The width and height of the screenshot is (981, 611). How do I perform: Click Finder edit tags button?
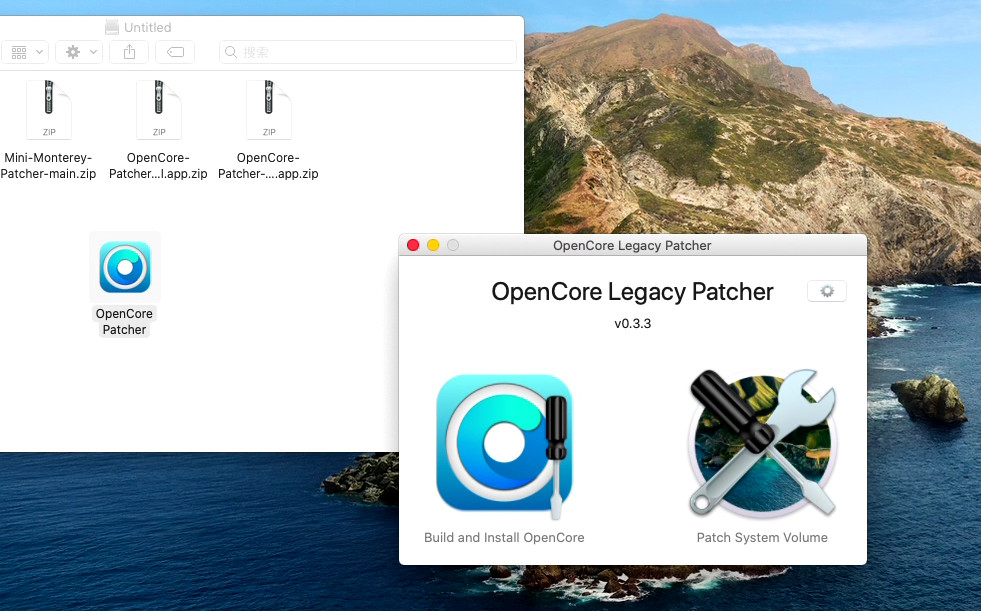[175, 52]
